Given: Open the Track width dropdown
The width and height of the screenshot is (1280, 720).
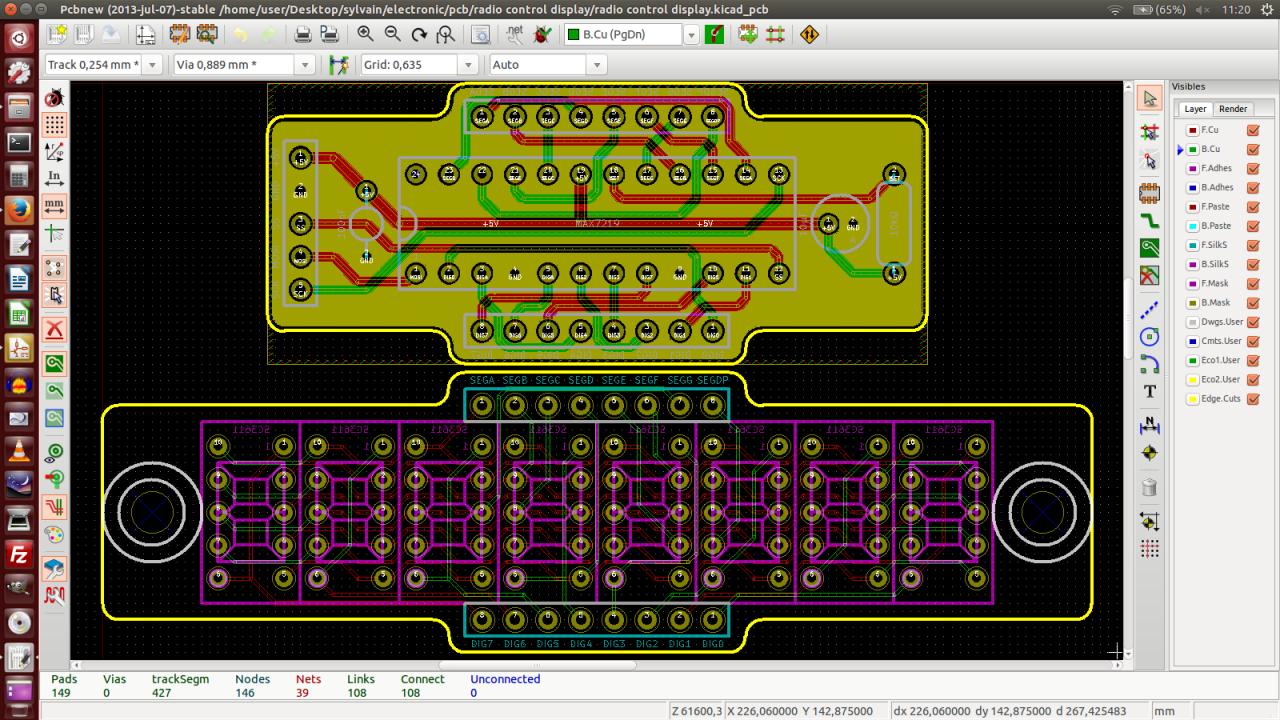Looking at the screenshot, I should pos(152,65).
